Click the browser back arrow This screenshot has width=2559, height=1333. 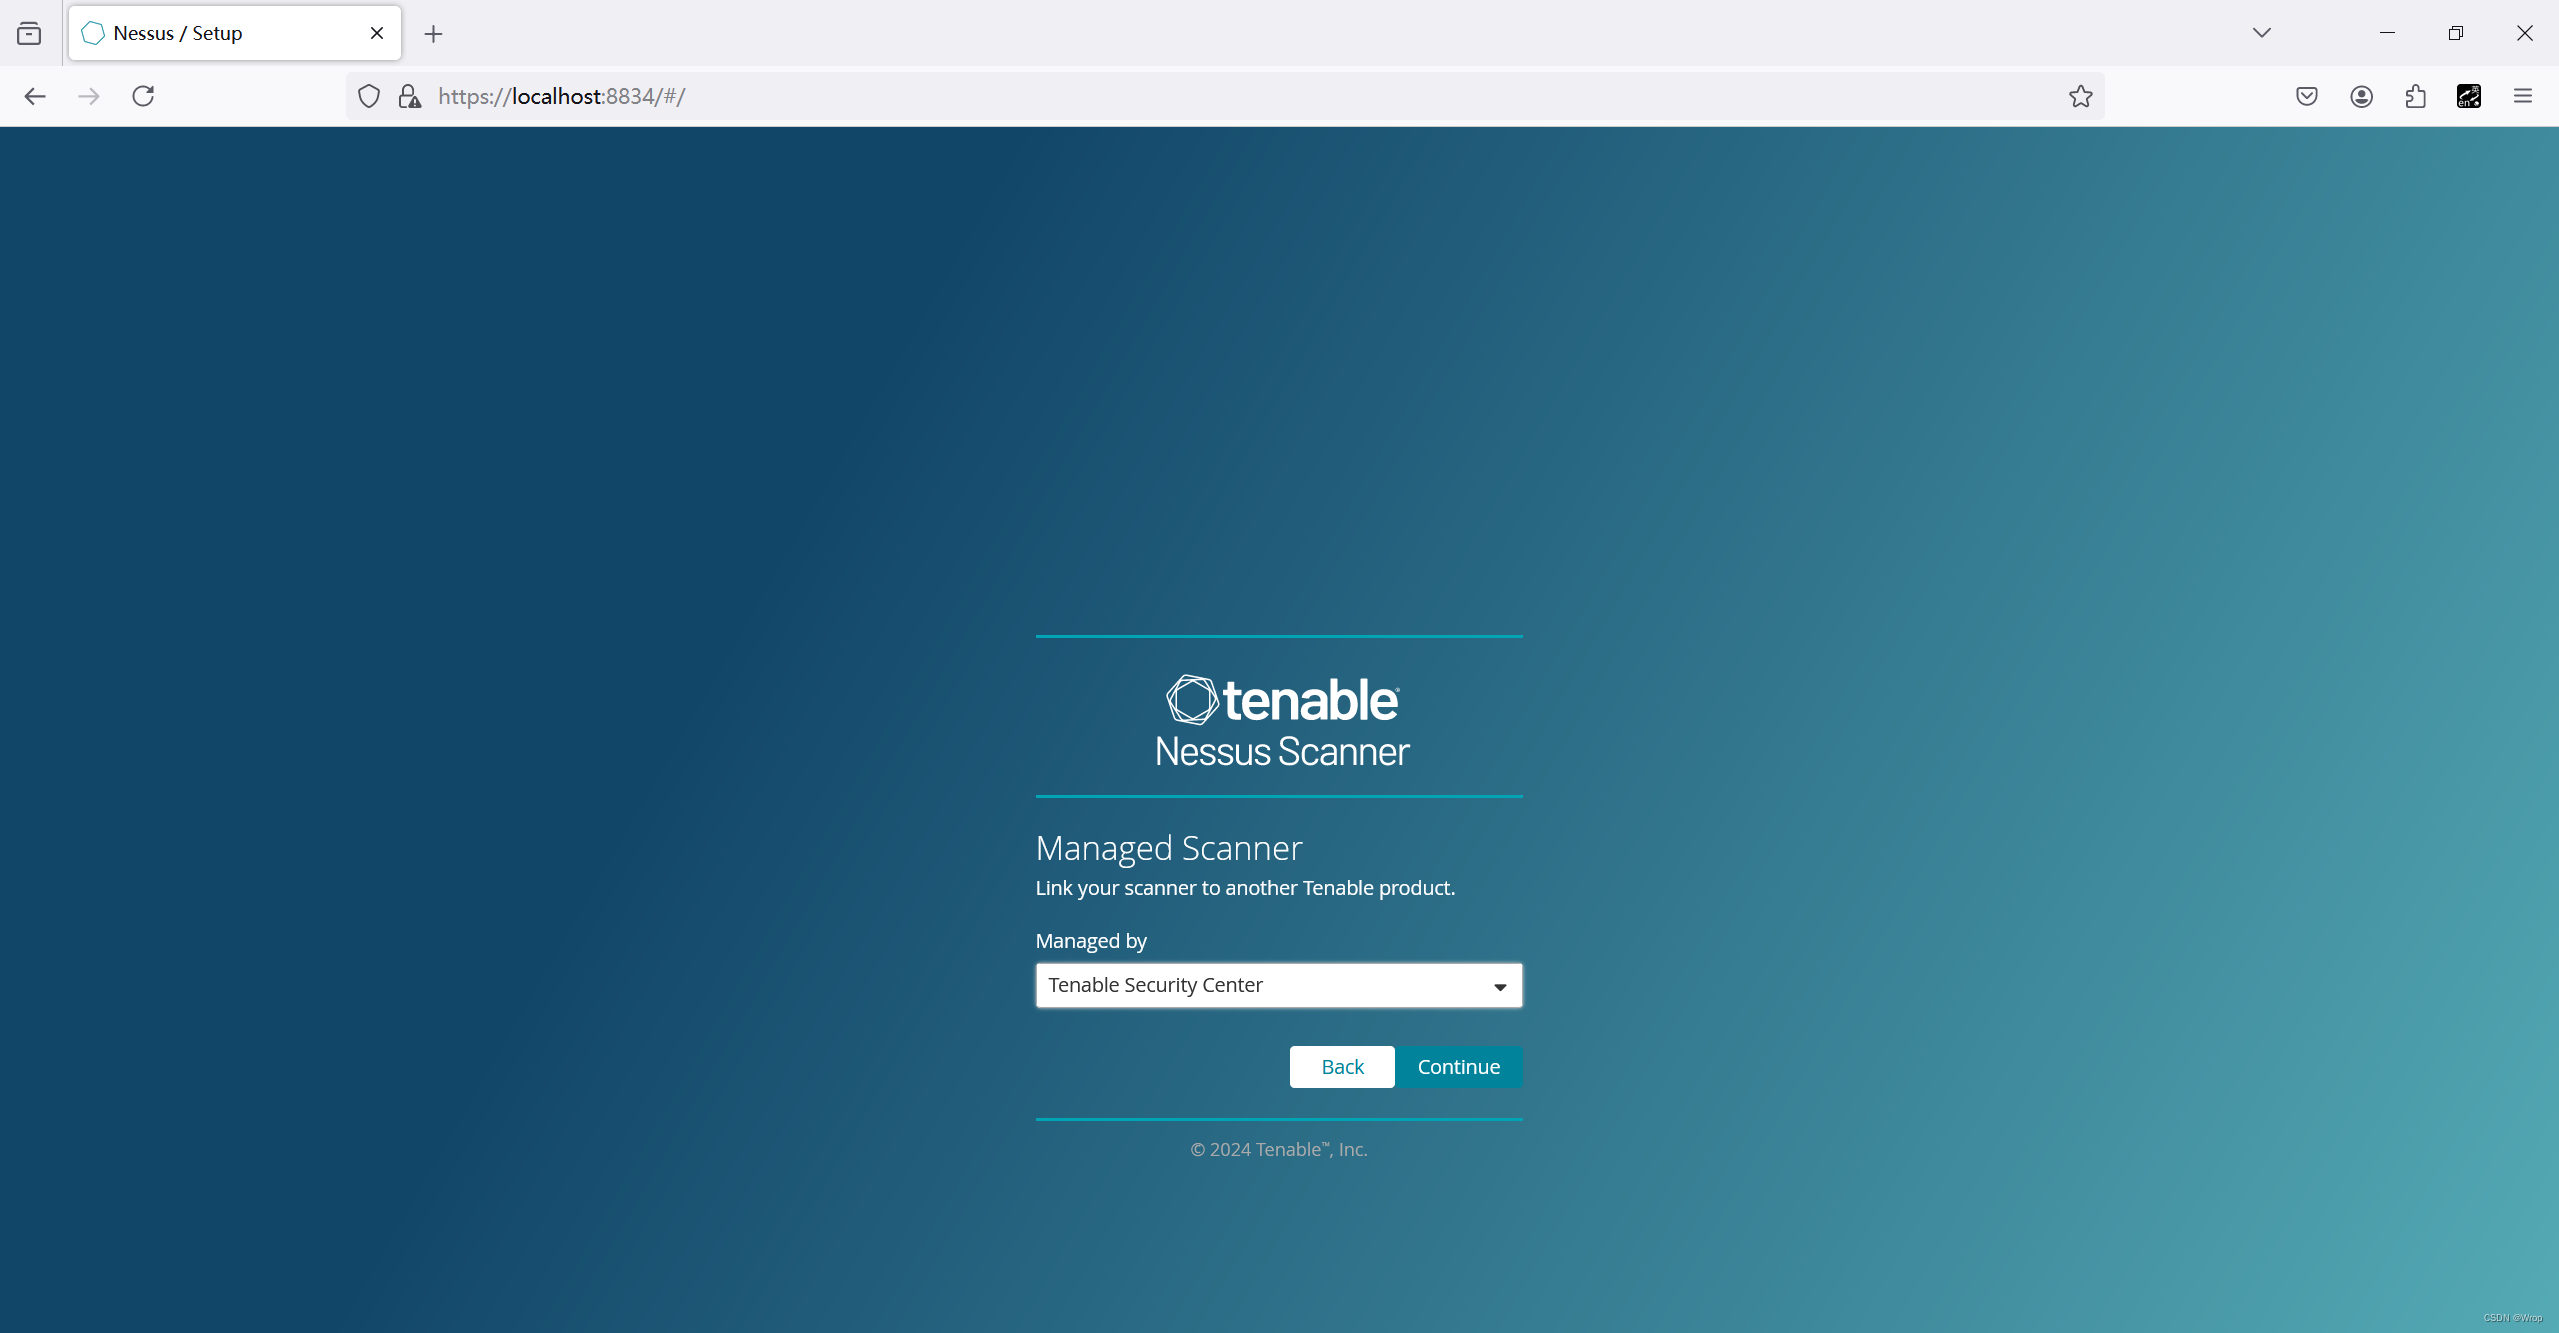pos(35,96)
